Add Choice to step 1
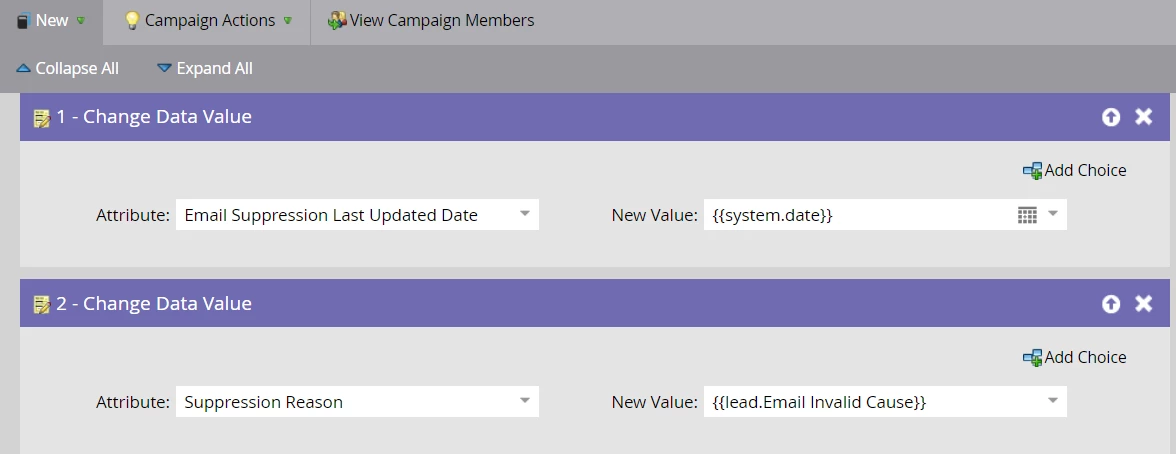The width and height of the screenshot is (1176, 454). (x=1075, y=171)
